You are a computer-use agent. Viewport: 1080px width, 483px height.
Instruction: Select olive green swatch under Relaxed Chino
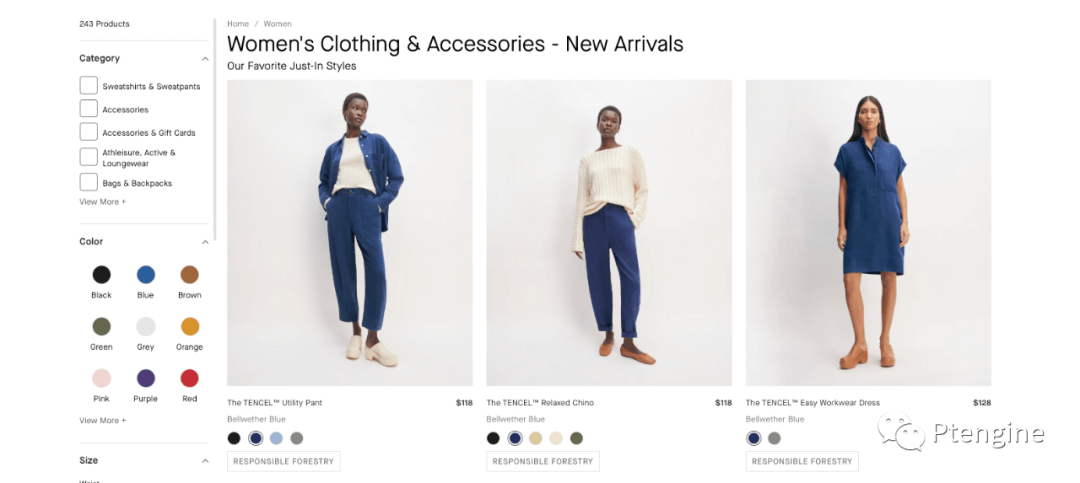577,438
